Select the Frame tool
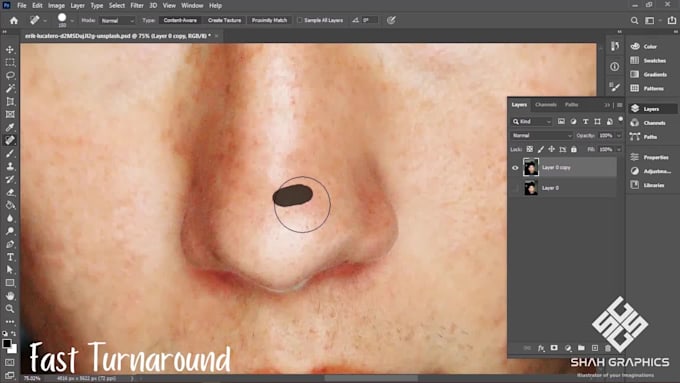680x383 pixels. [x=10, y=115]
